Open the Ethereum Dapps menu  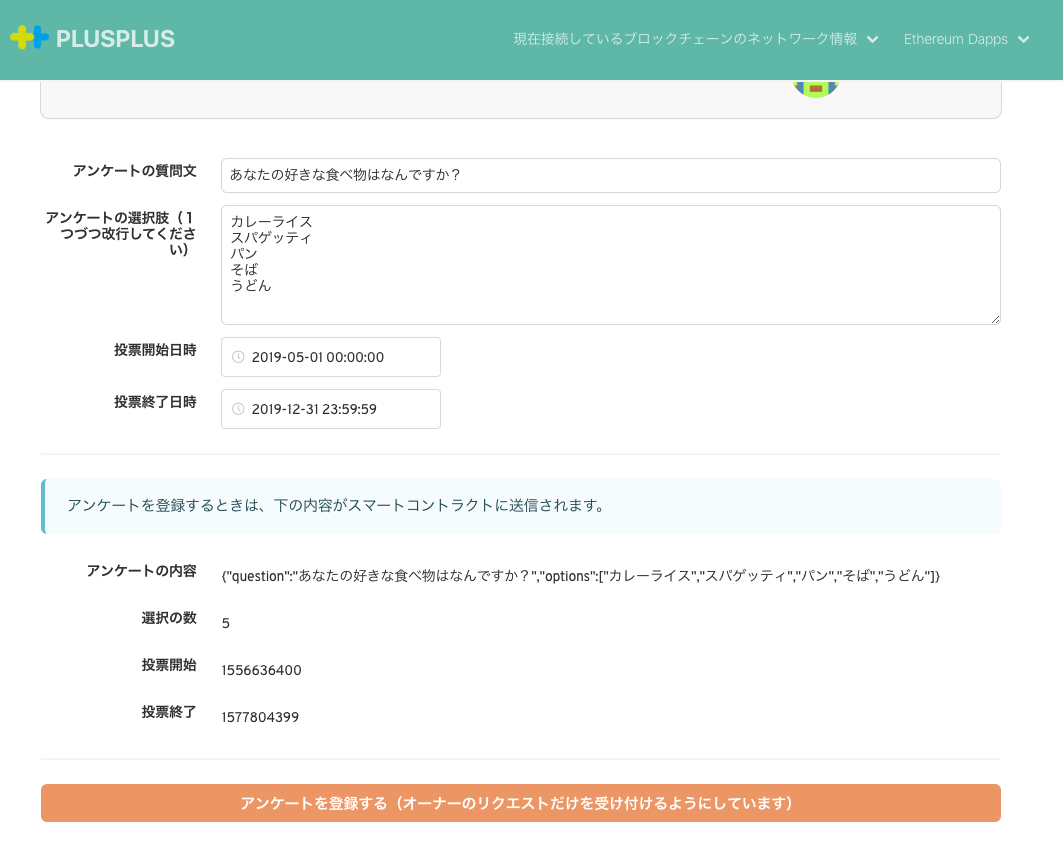tap(966, 39)
